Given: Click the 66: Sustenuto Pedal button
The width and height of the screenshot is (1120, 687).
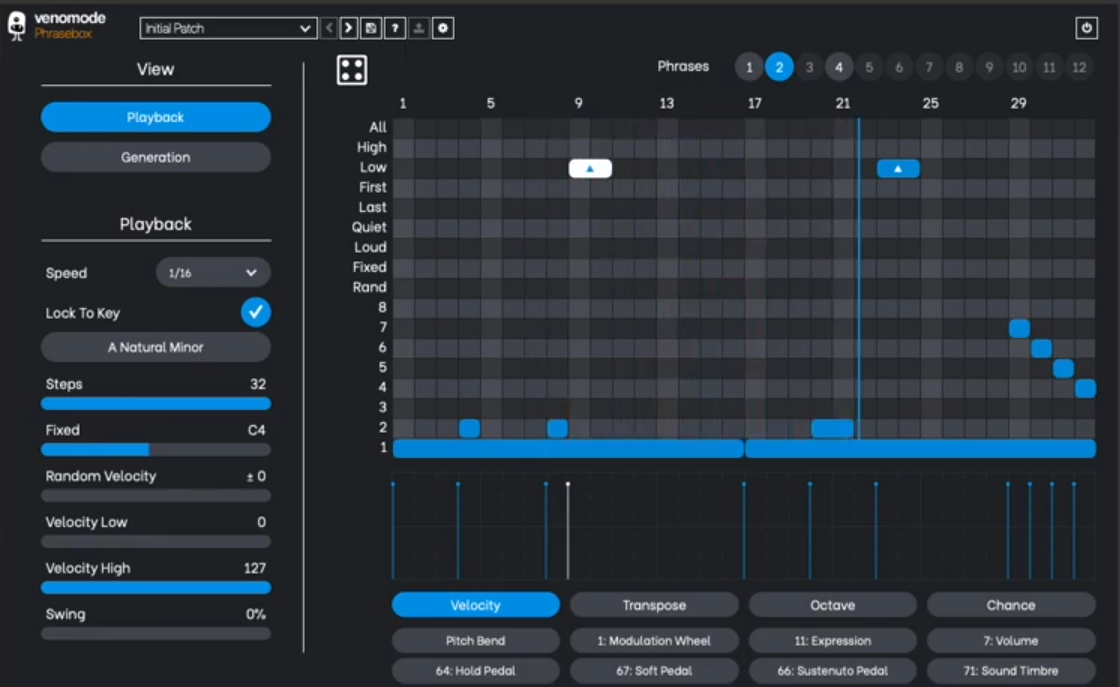Looking at the screenshot, I should pyautogui.click(x=833, y=671).
